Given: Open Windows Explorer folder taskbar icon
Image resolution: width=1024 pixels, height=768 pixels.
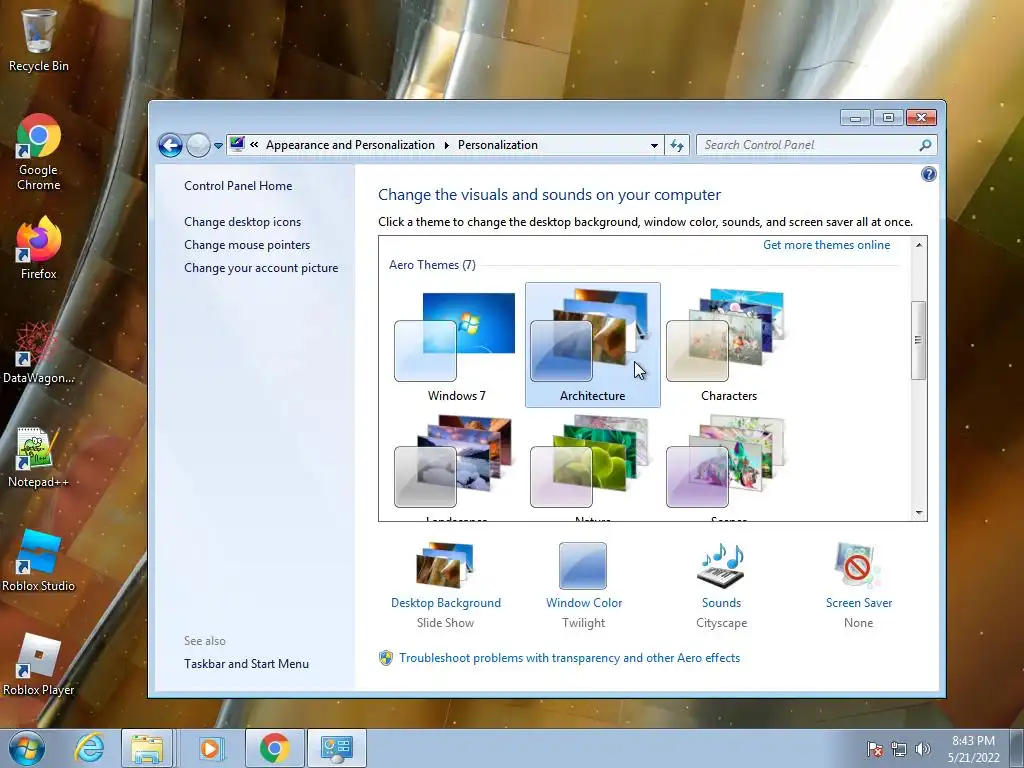Looking at the screenshot, I should tap(147, 748).
